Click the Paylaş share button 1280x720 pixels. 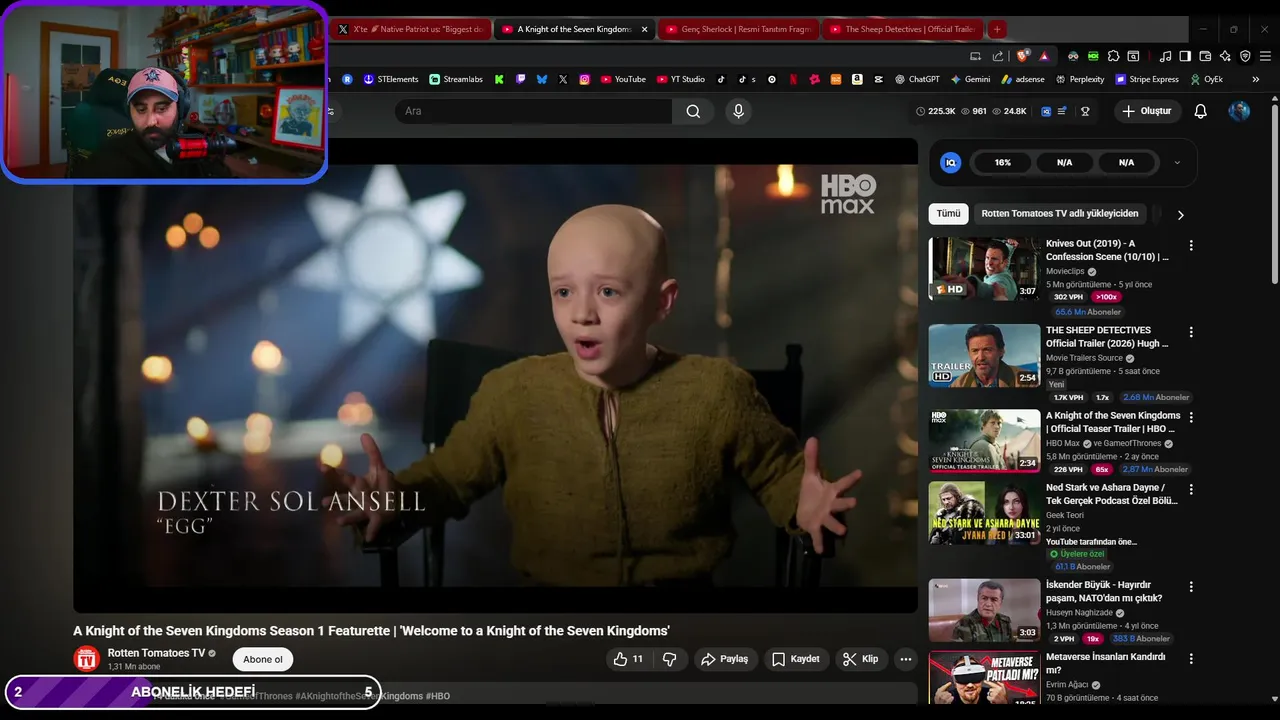tap(725, 659)
